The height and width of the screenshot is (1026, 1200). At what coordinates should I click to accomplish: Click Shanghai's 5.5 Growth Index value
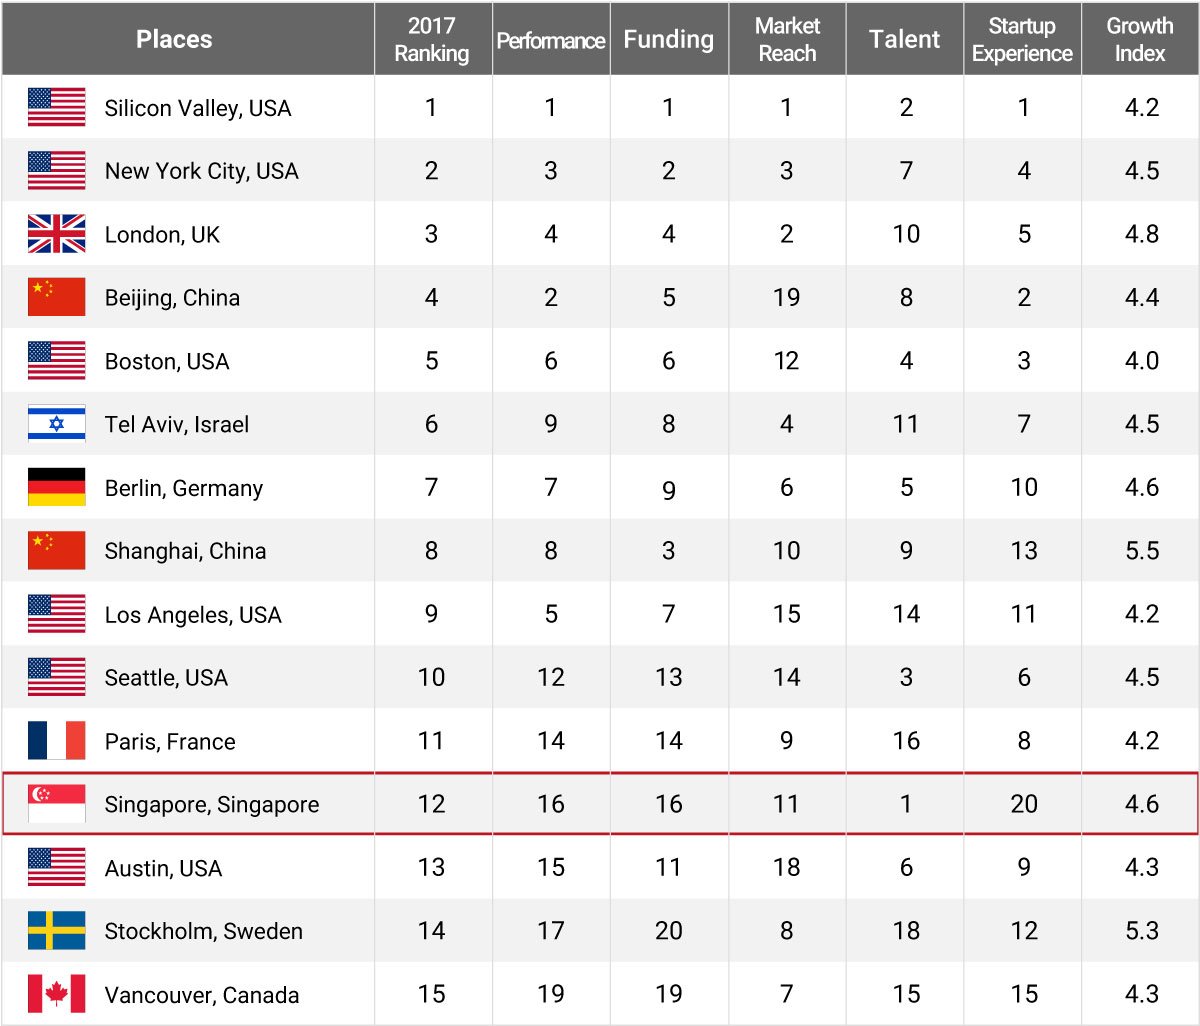[1141, 551]
